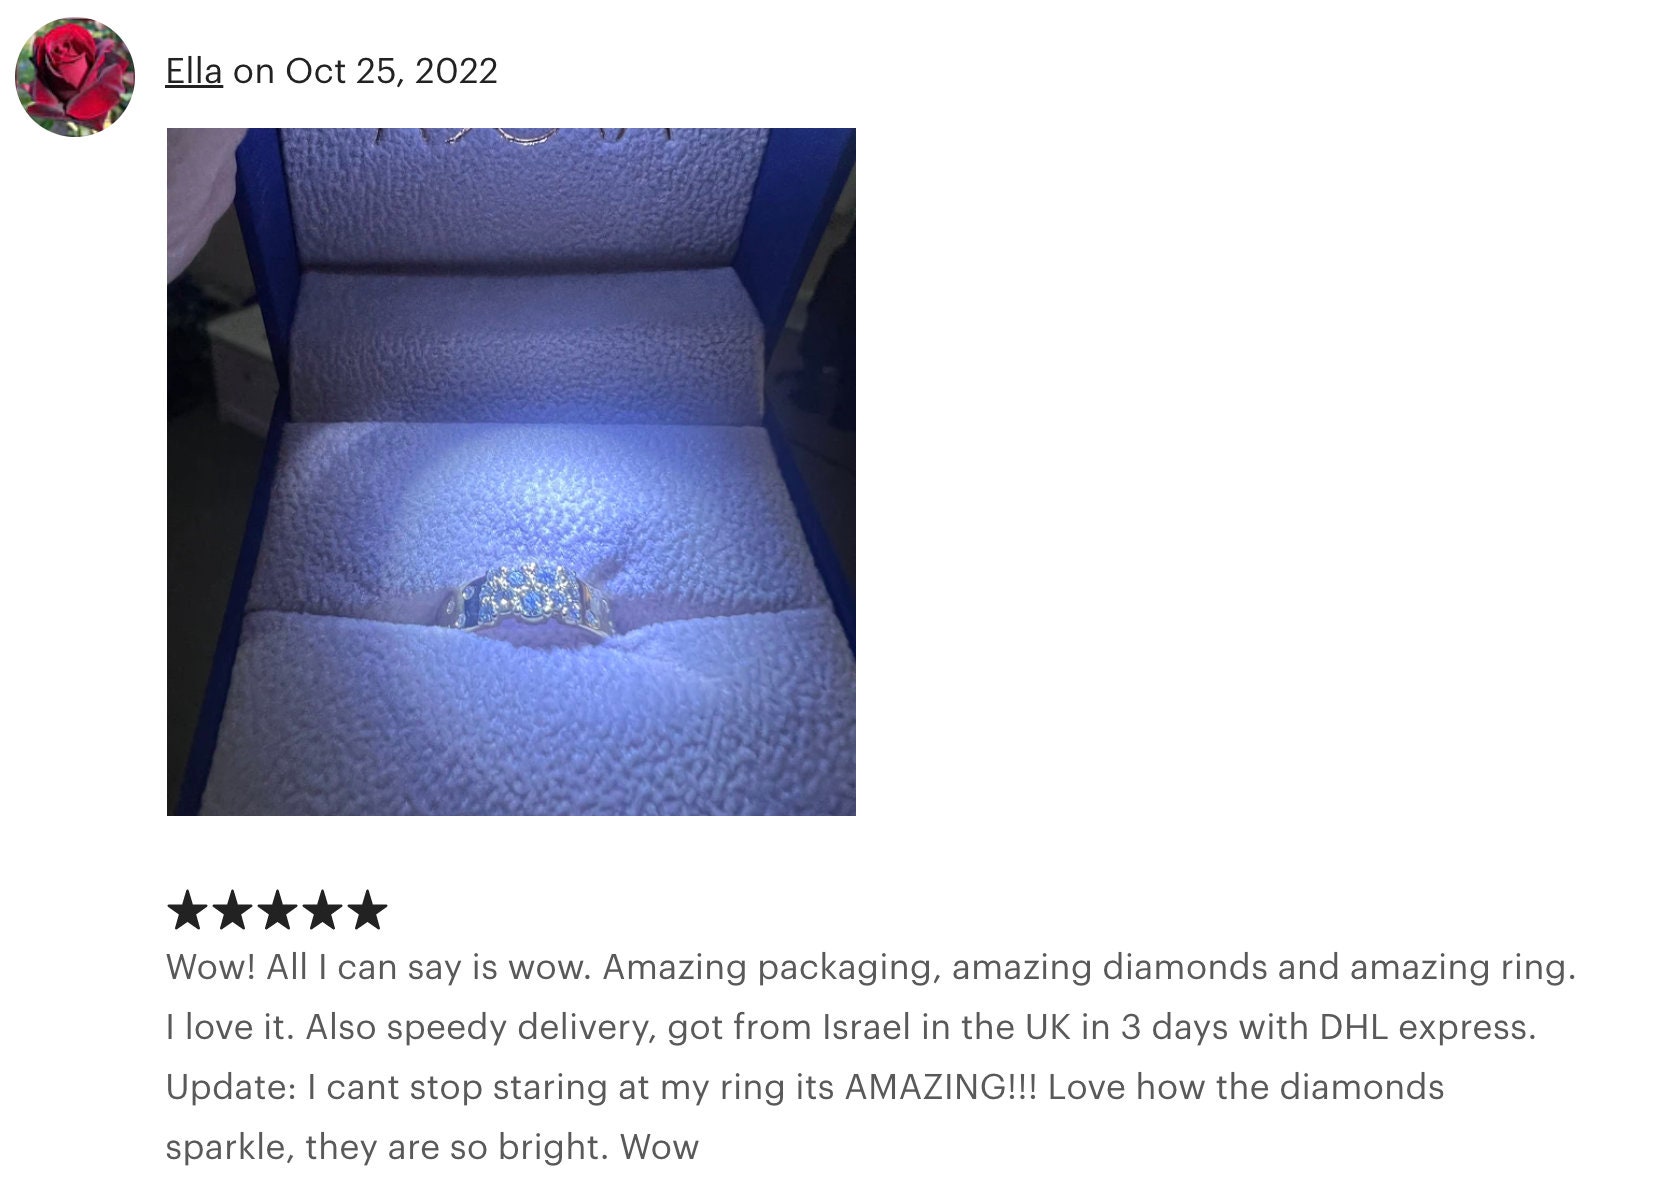Viewport: 1654px width, 1188px height.
Task: Click the final "Wow" ending the review
Action: coord(659,1147)
